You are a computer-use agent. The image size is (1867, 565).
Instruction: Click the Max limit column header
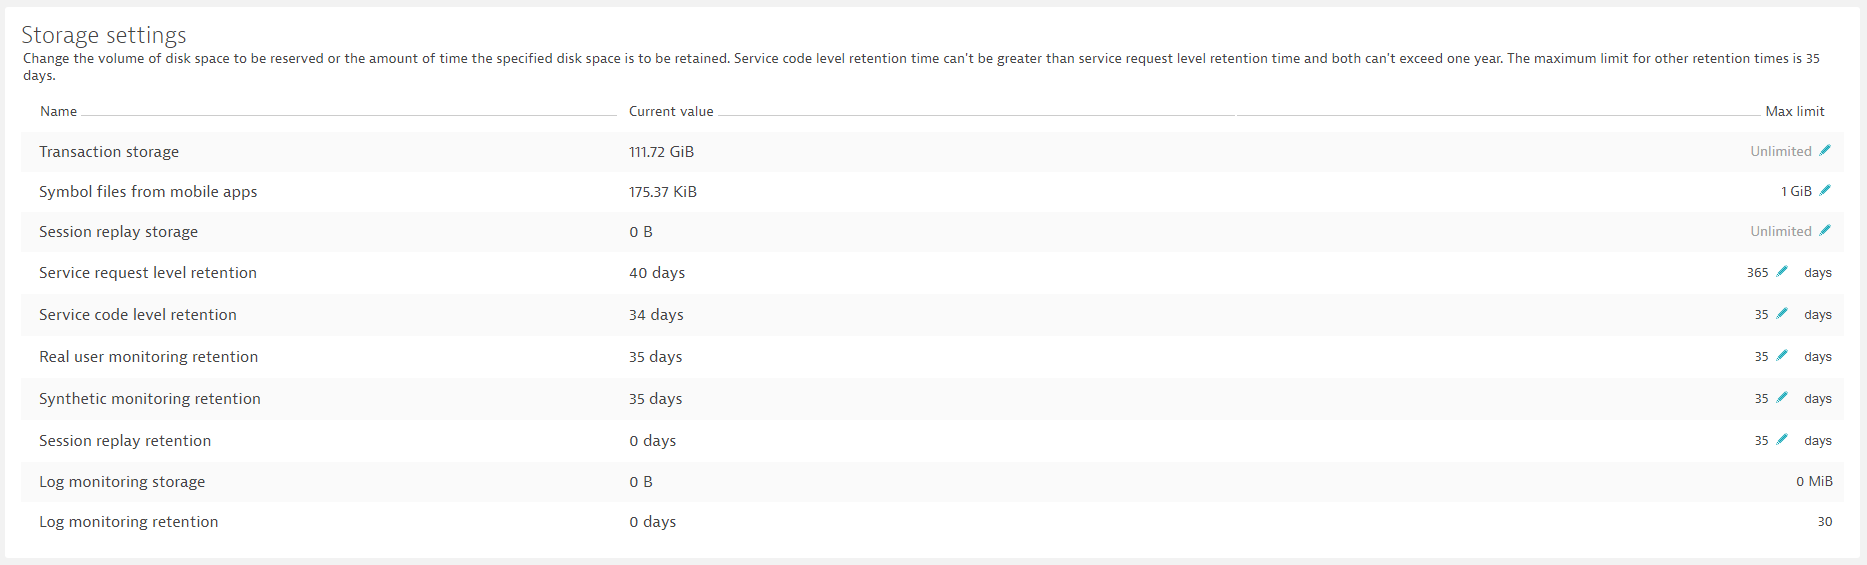click(1794, 112)
